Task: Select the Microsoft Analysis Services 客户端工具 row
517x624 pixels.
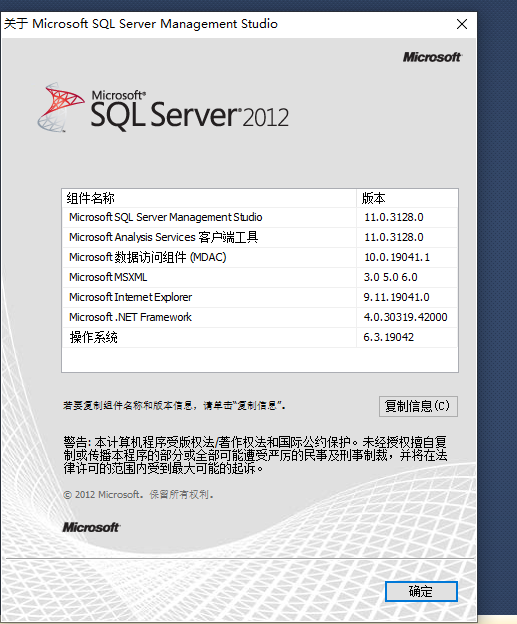Action: [260, 237]
